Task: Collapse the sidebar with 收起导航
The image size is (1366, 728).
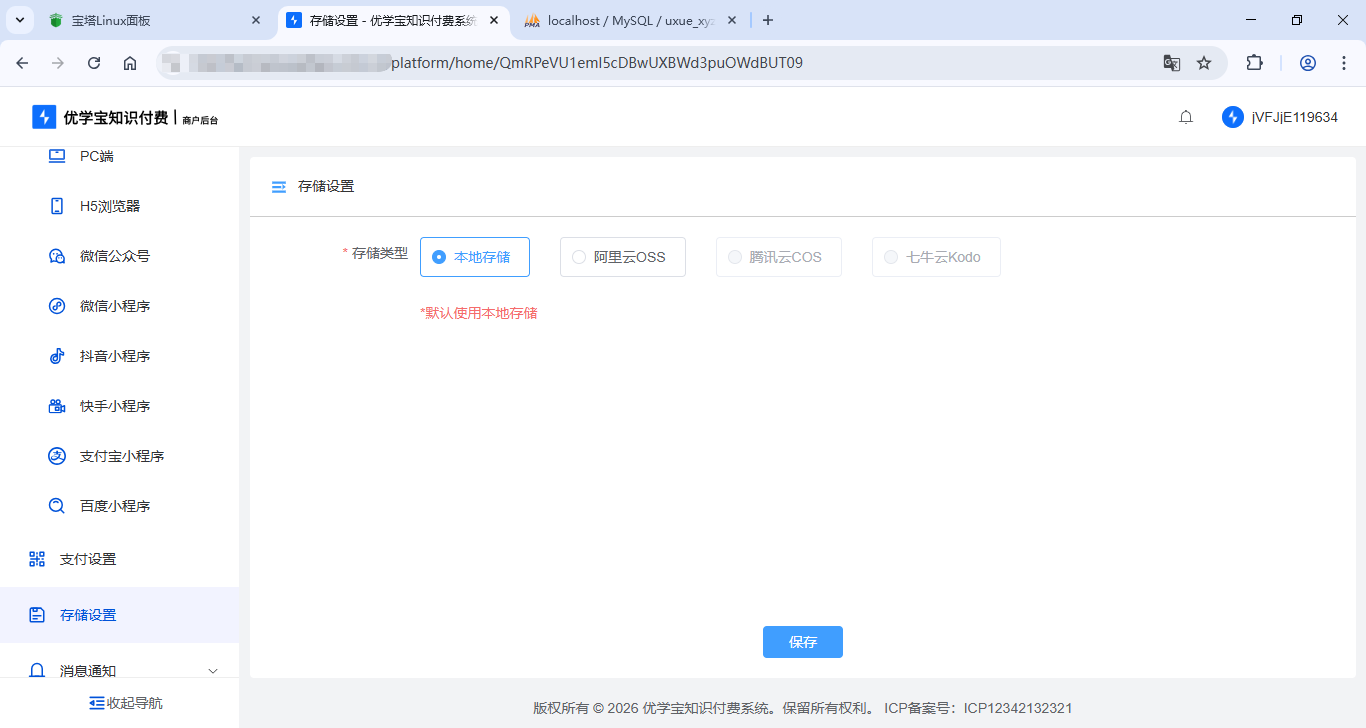Action: (125, 703)
